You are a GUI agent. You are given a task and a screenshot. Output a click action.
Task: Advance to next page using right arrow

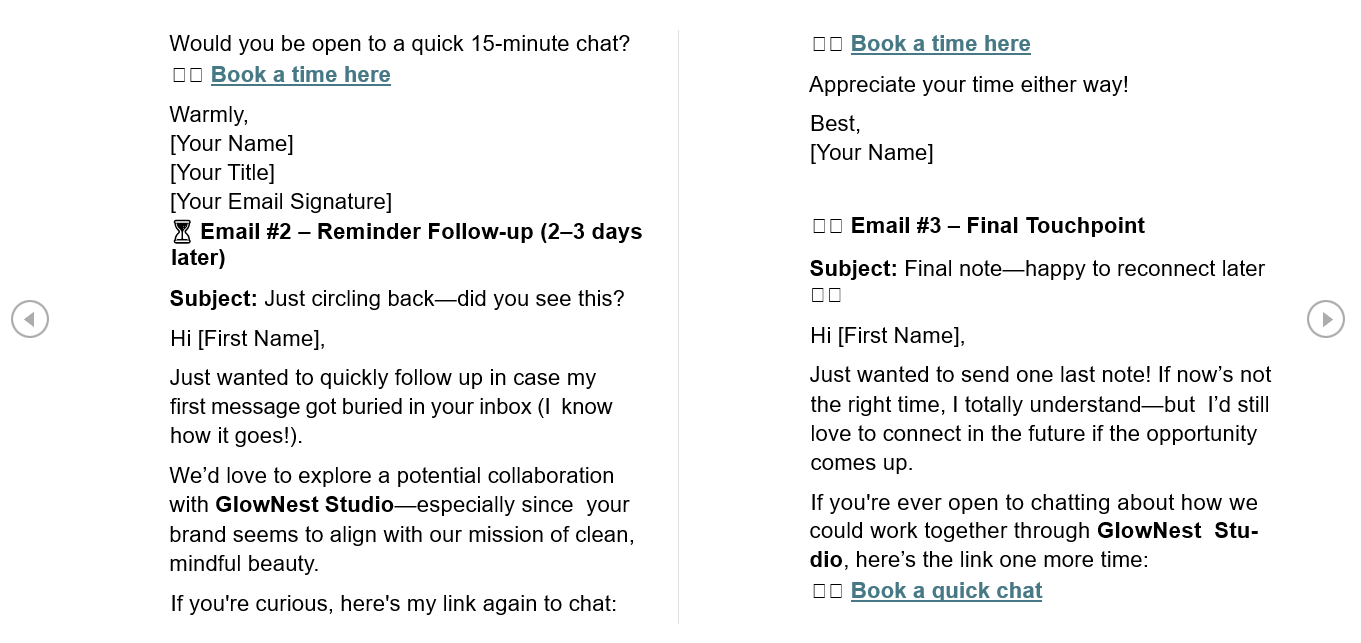tap(1326, 319)
